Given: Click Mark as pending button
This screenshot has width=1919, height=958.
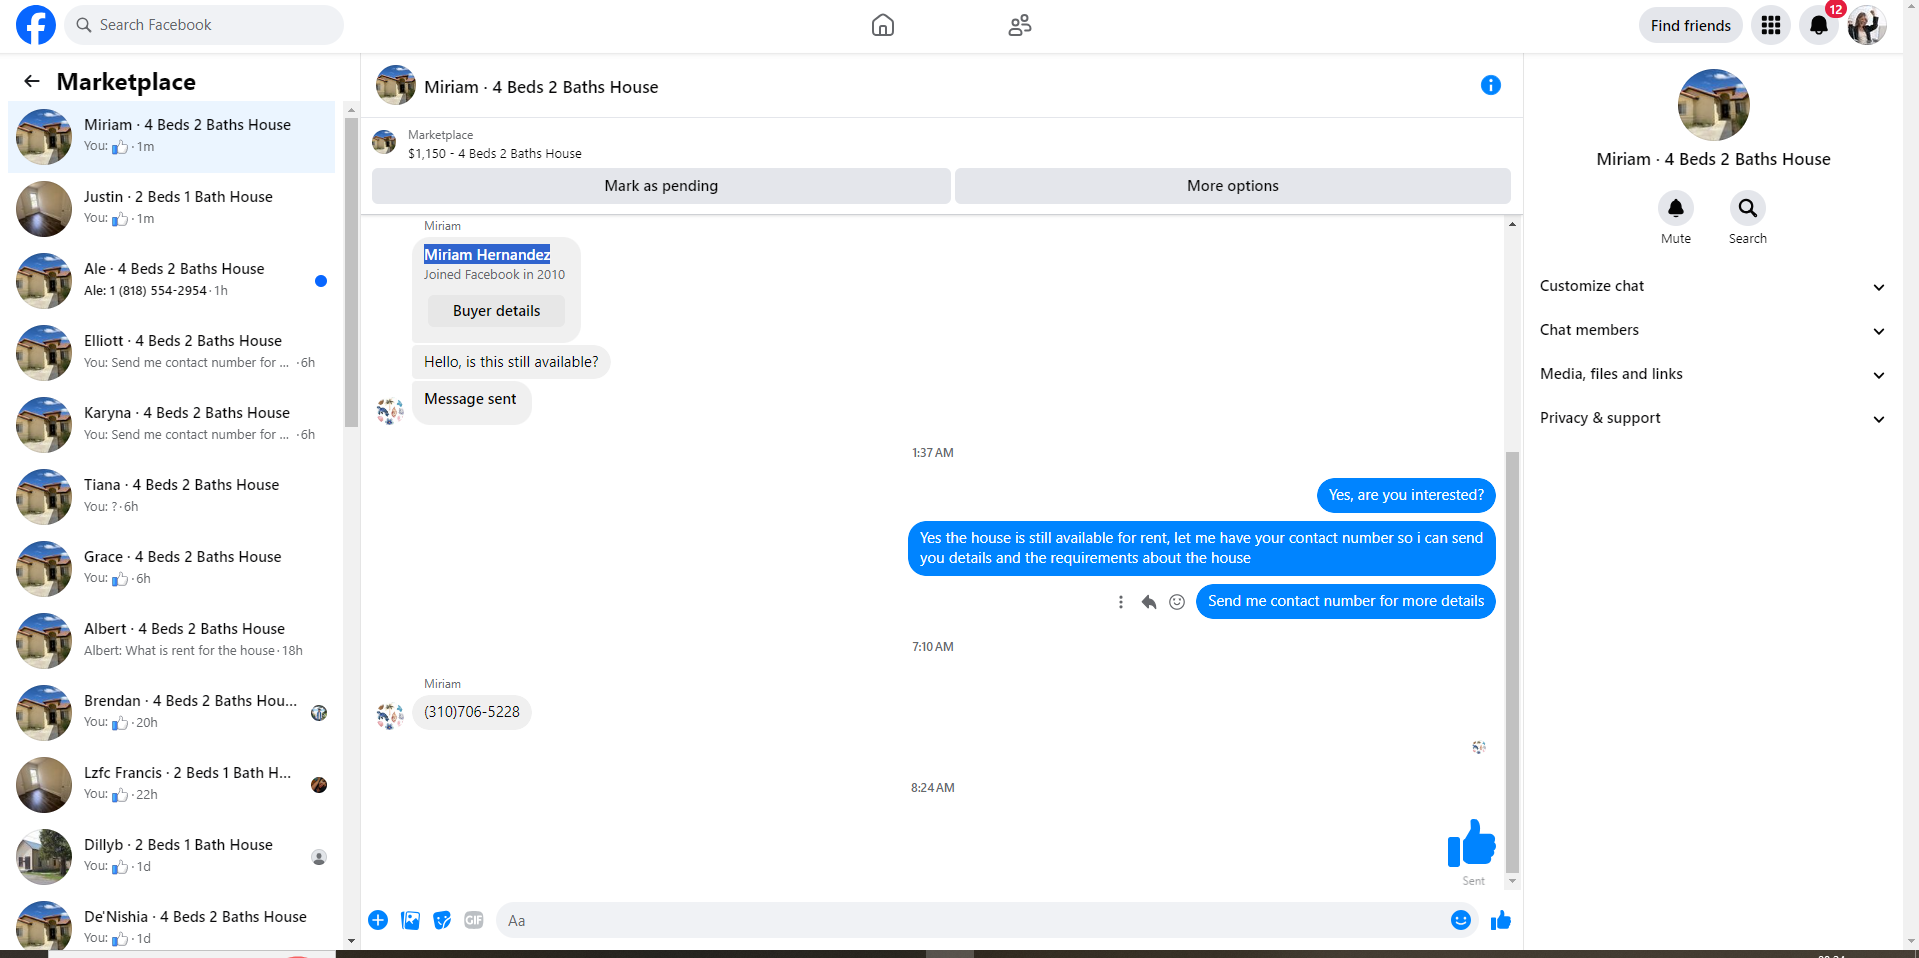Looking at the screenshot, I should tap(661, 186).
